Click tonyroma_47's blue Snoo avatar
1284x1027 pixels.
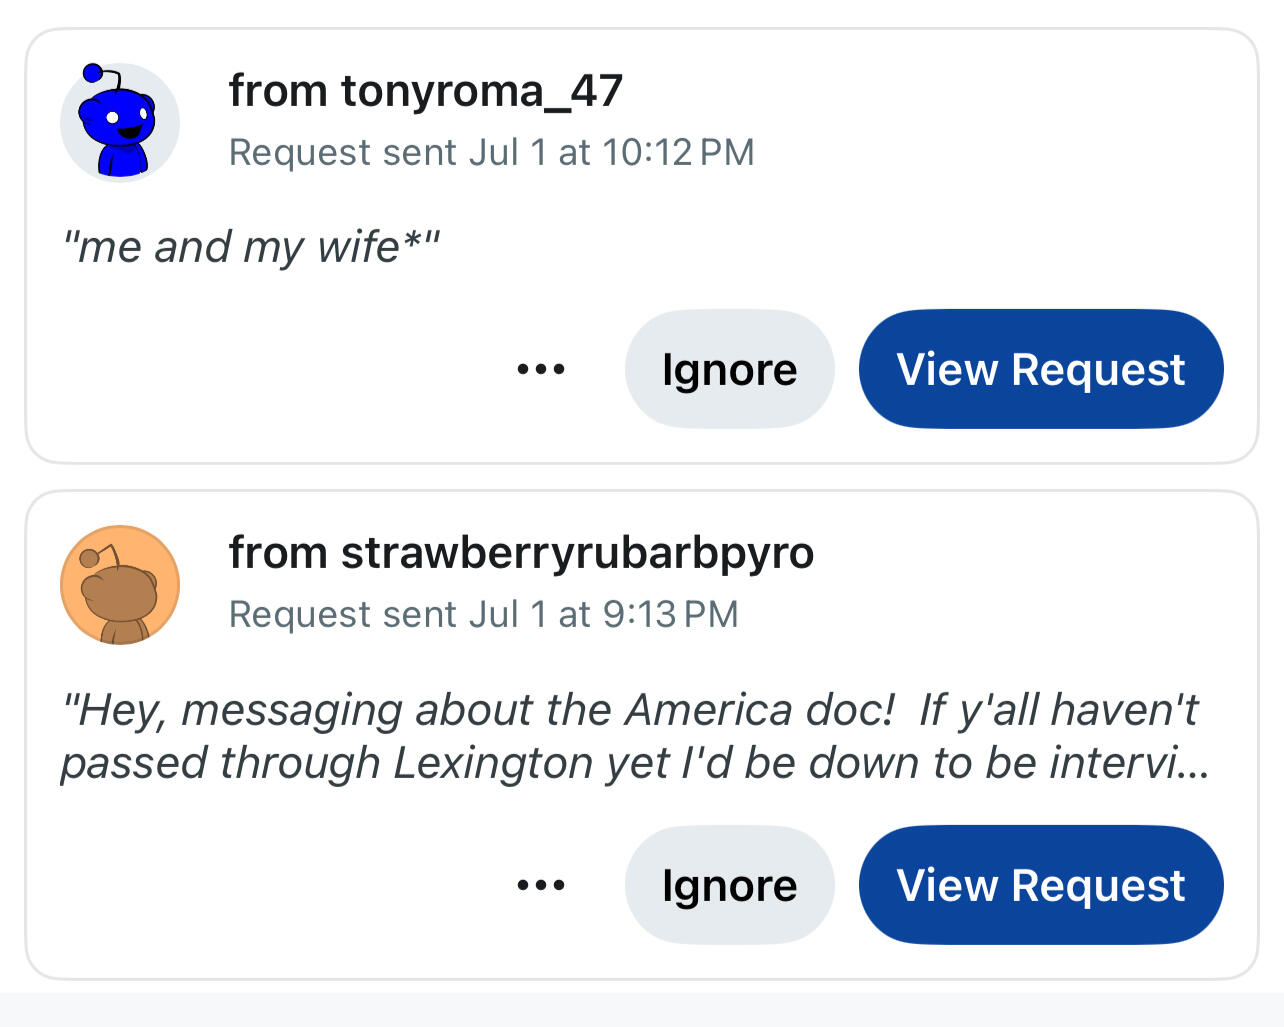point(120,122)
